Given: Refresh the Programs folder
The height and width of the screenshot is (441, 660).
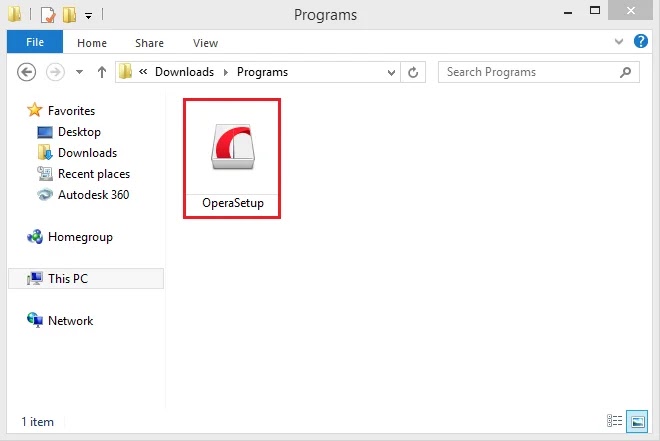Looking at the screenshot, I should click(x=413, y=72).
